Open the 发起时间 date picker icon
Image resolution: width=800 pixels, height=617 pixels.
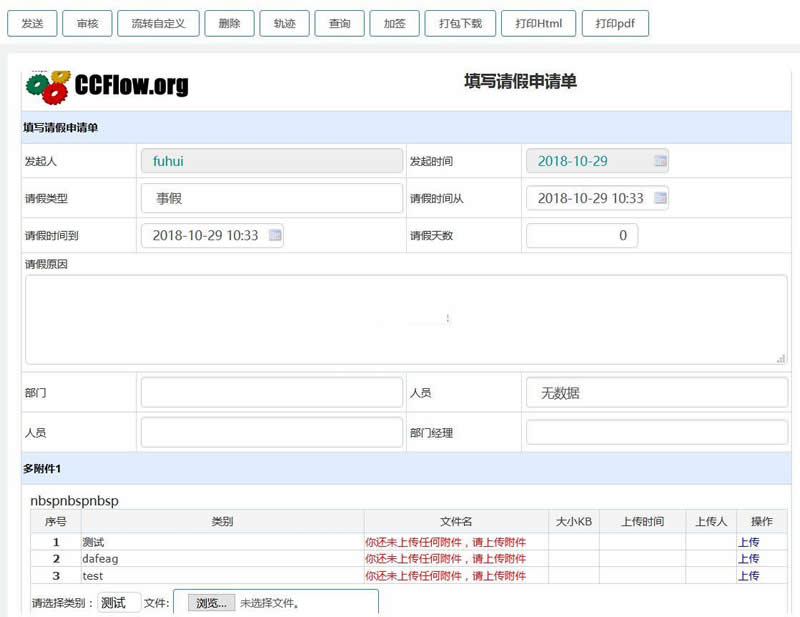(x=658, y=161)
